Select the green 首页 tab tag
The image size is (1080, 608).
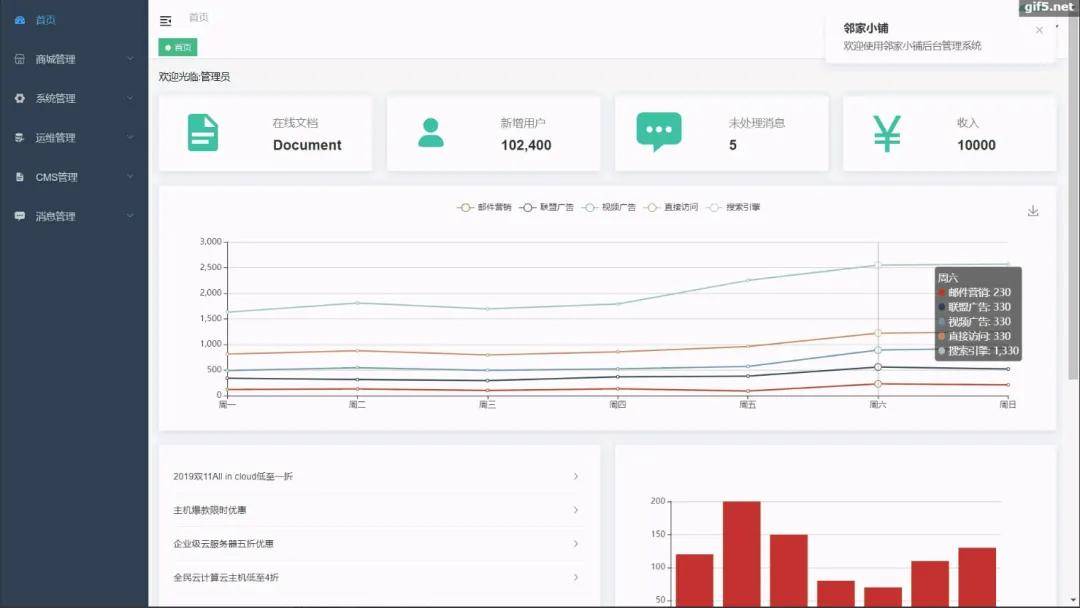[178, 47]
